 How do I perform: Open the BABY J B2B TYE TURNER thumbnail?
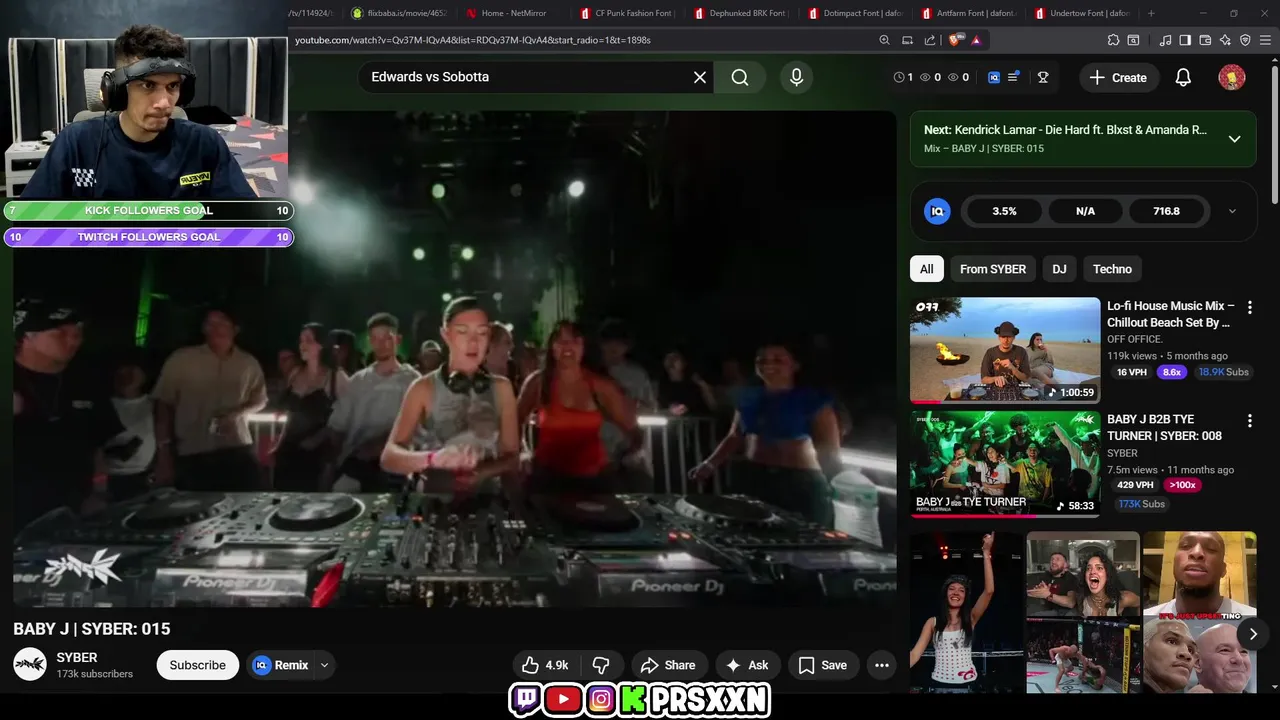click(x=1005, y=463)
